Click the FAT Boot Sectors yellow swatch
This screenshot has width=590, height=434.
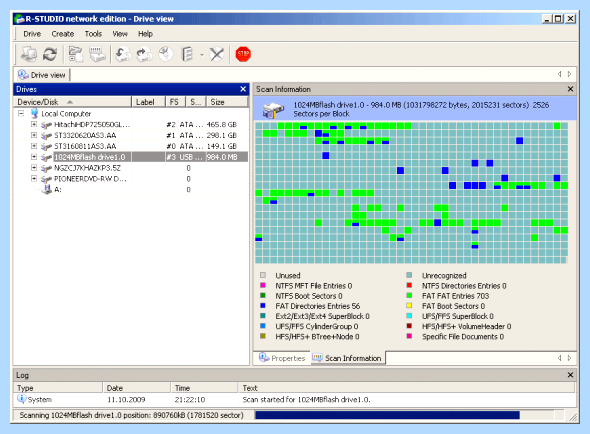[409, 306]
